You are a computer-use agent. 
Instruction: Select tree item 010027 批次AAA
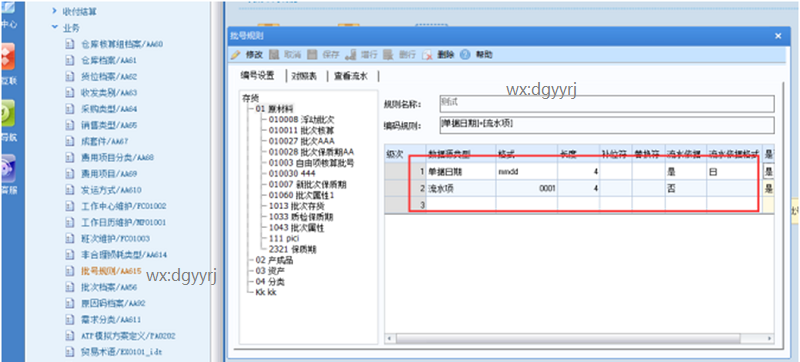pyautogui.click(x=301, y=141)
